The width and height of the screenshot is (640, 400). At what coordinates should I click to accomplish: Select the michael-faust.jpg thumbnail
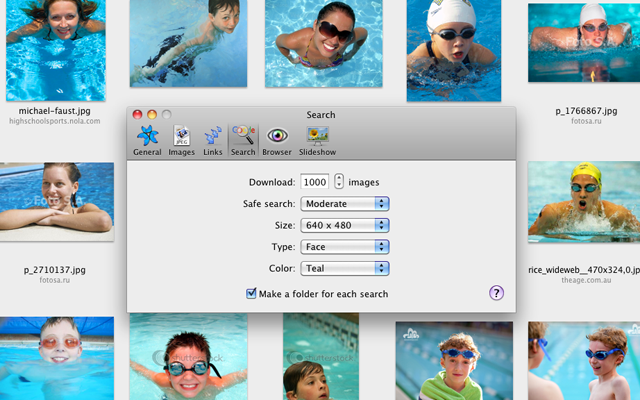[x=56, y=50]
